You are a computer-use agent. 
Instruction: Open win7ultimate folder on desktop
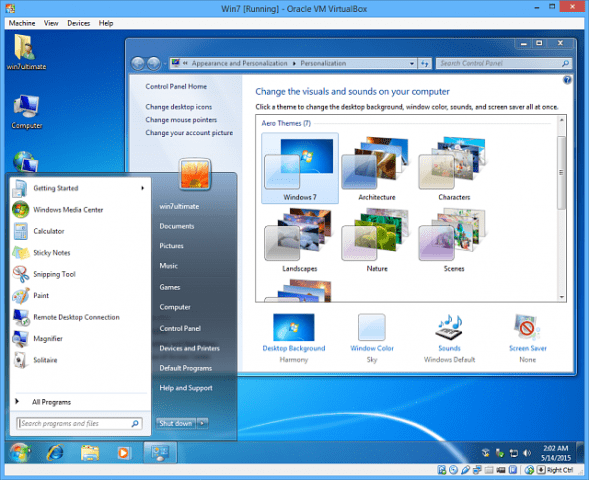point(26,52)
